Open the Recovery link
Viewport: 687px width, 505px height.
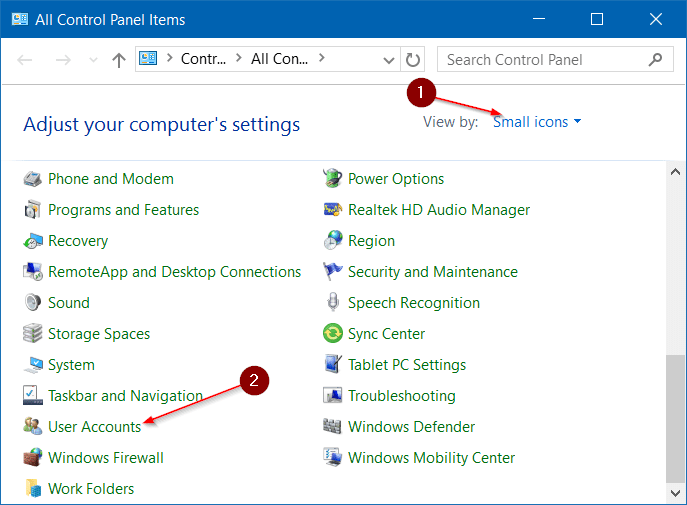pyautogui.click(x=78, y=241)
